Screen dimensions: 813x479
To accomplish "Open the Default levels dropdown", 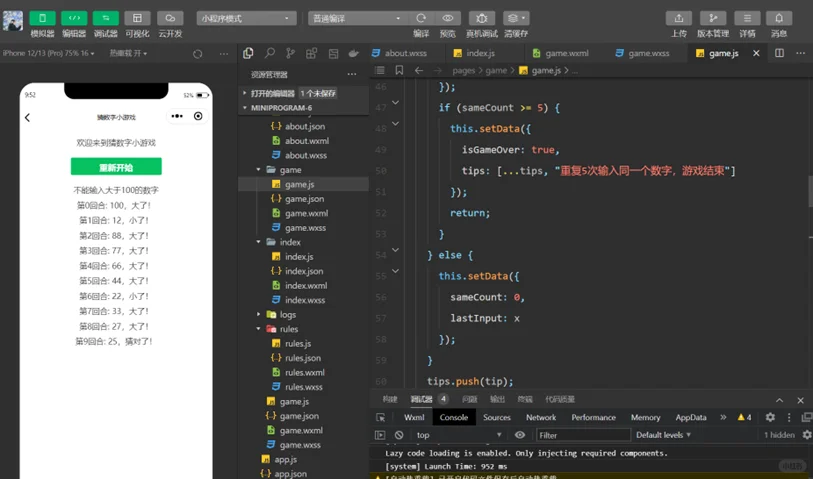I will (x=664, y=435).
